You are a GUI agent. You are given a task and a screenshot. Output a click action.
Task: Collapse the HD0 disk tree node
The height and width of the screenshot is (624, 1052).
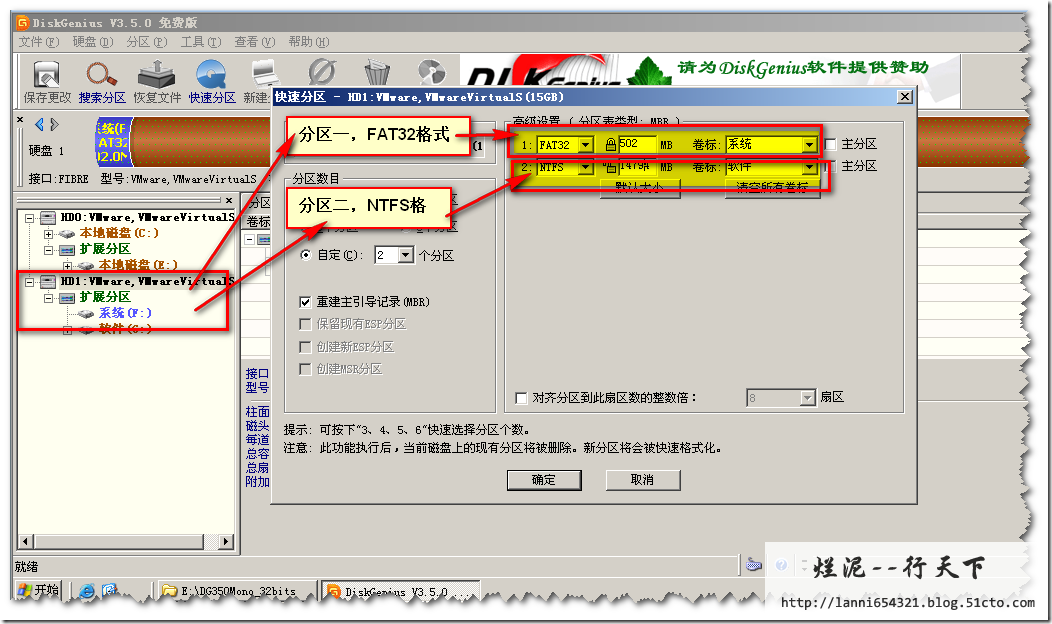click(x=30, y=218)
